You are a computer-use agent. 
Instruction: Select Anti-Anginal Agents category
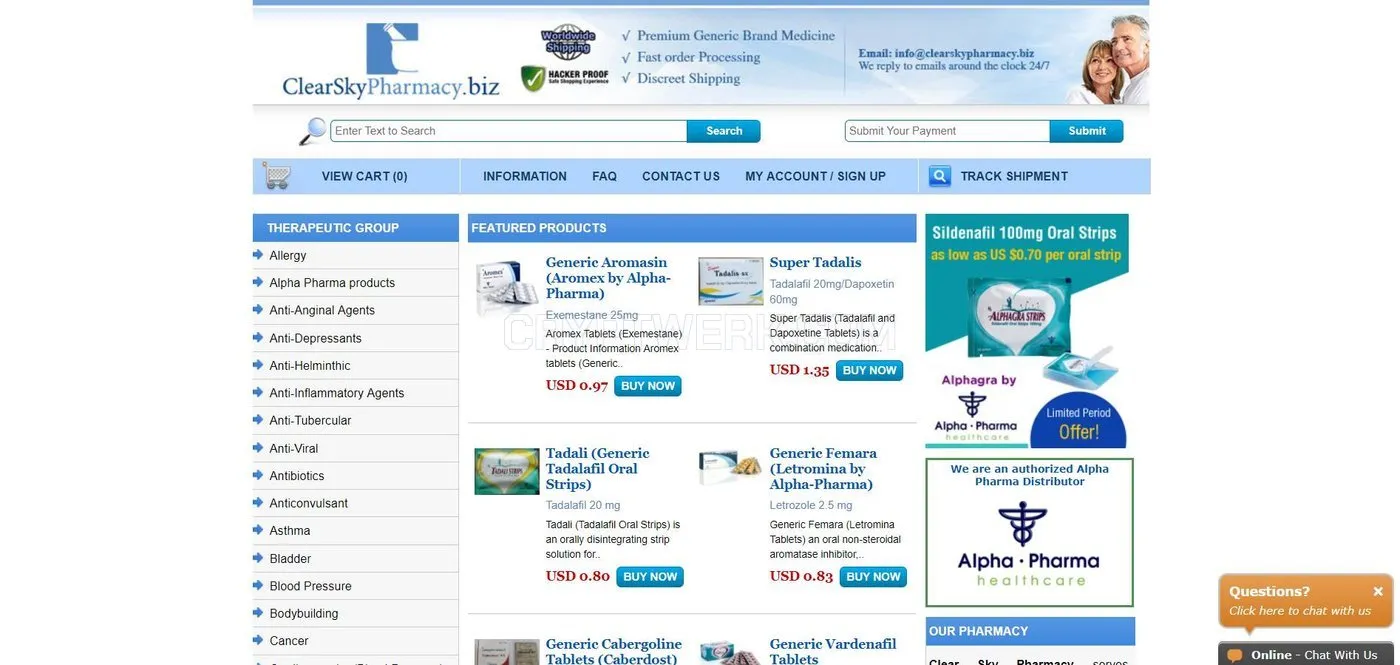point(322,310)
